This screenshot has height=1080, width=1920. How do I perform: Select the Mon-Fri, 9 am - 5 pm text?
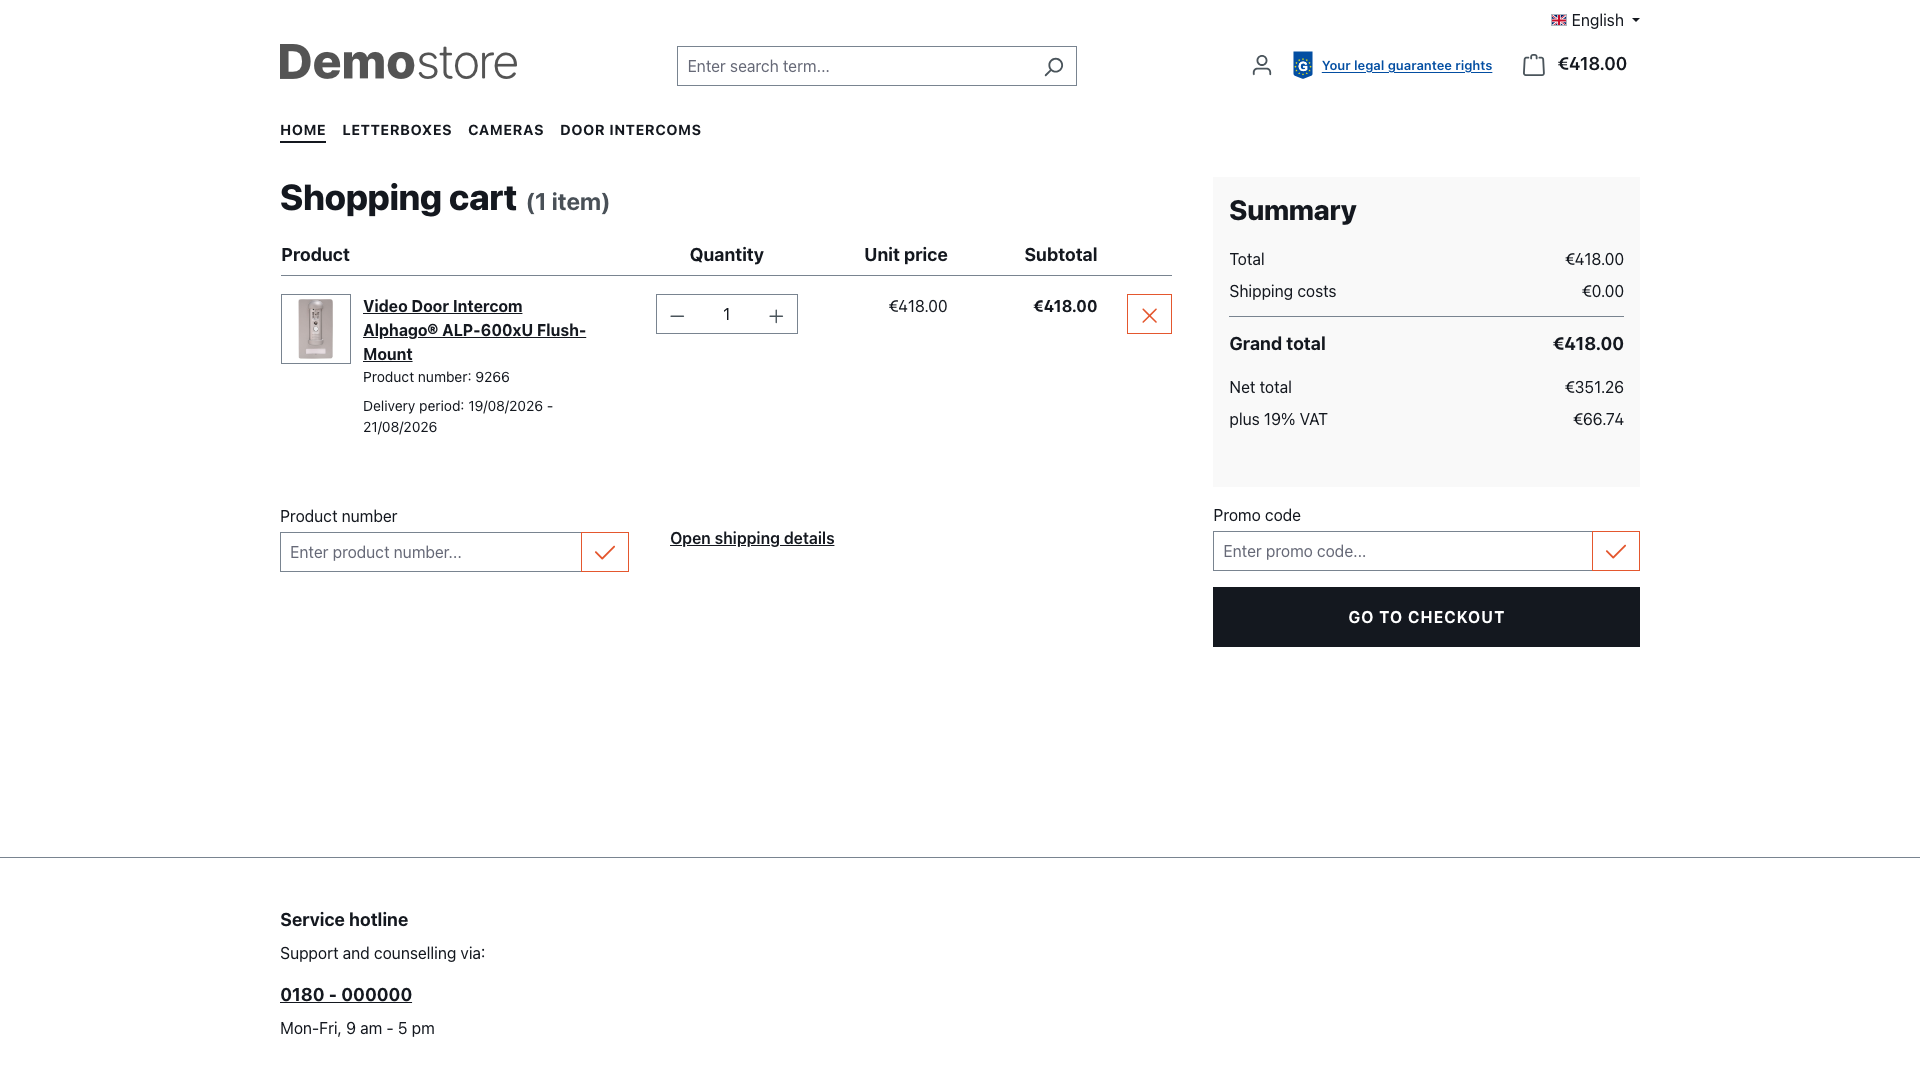(357, 1028)
